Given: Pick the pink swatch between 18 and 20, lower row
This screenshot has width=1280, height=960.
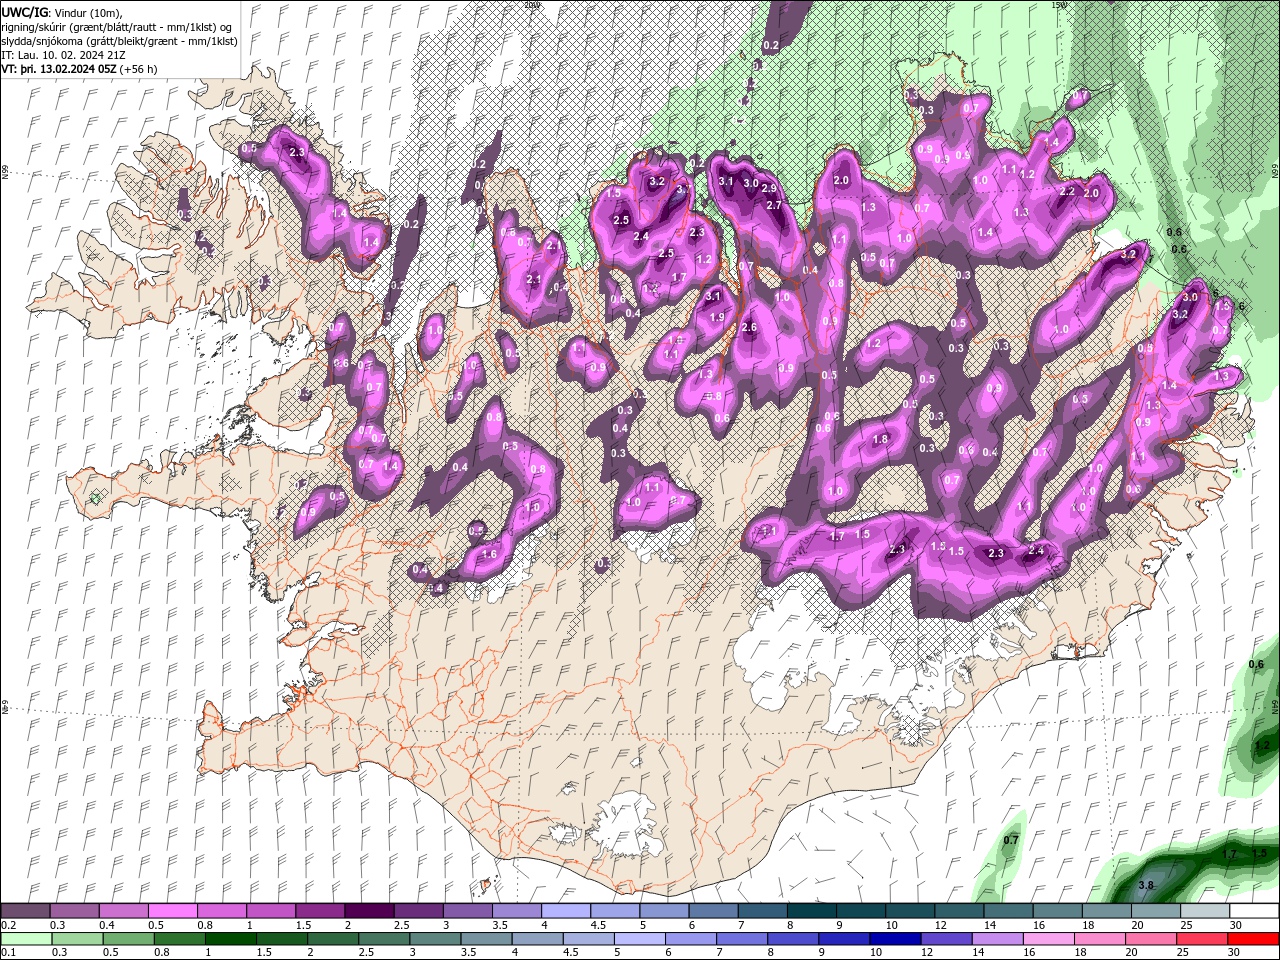Looking at the screenshot, I should point(1103,939).
